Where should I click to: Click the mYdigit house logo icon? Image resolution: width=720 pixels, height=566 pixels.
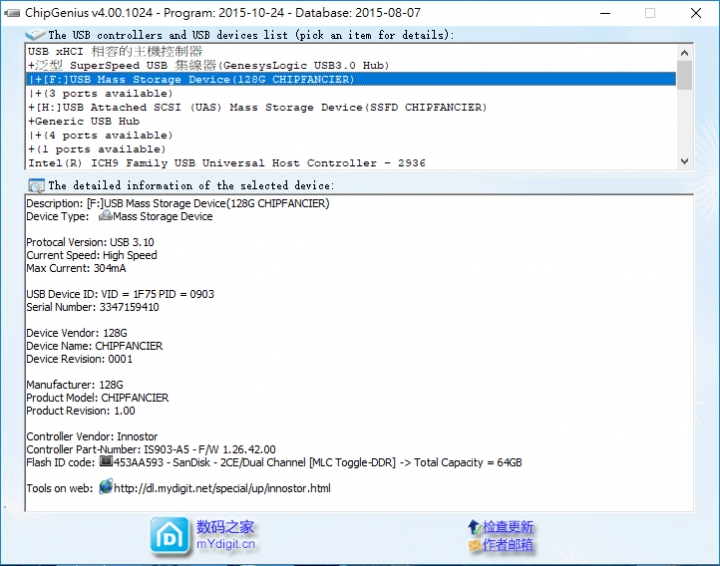(x=169, y=535)
